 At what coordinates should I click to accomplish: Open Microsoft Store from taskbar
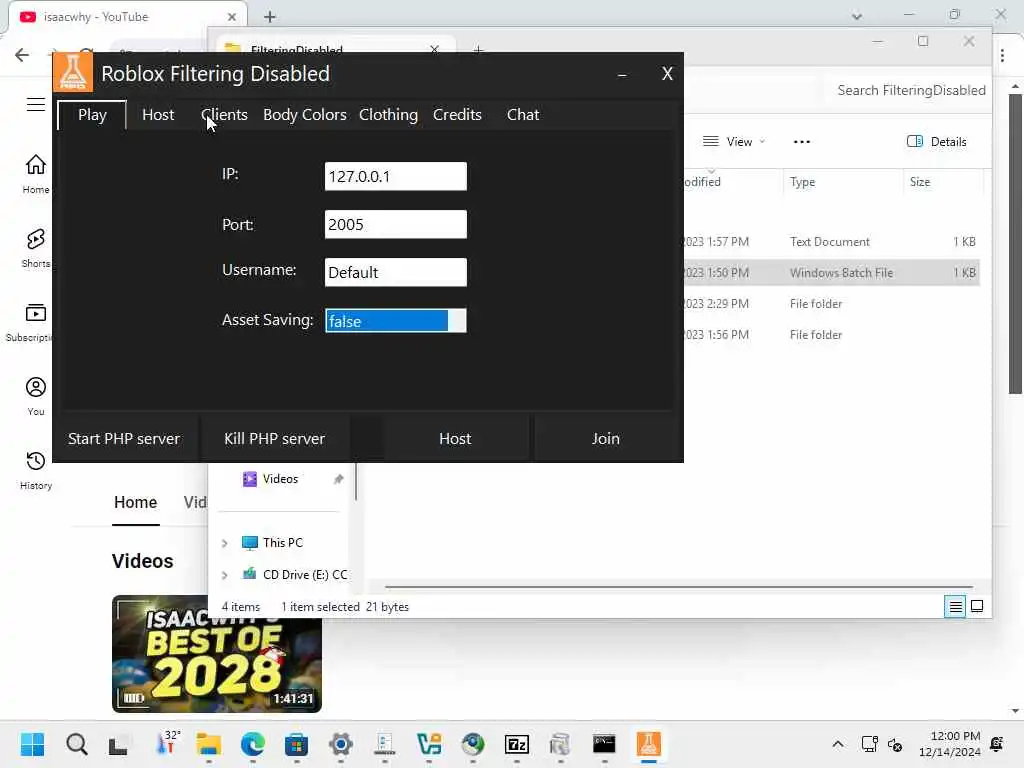coord(296,744)
